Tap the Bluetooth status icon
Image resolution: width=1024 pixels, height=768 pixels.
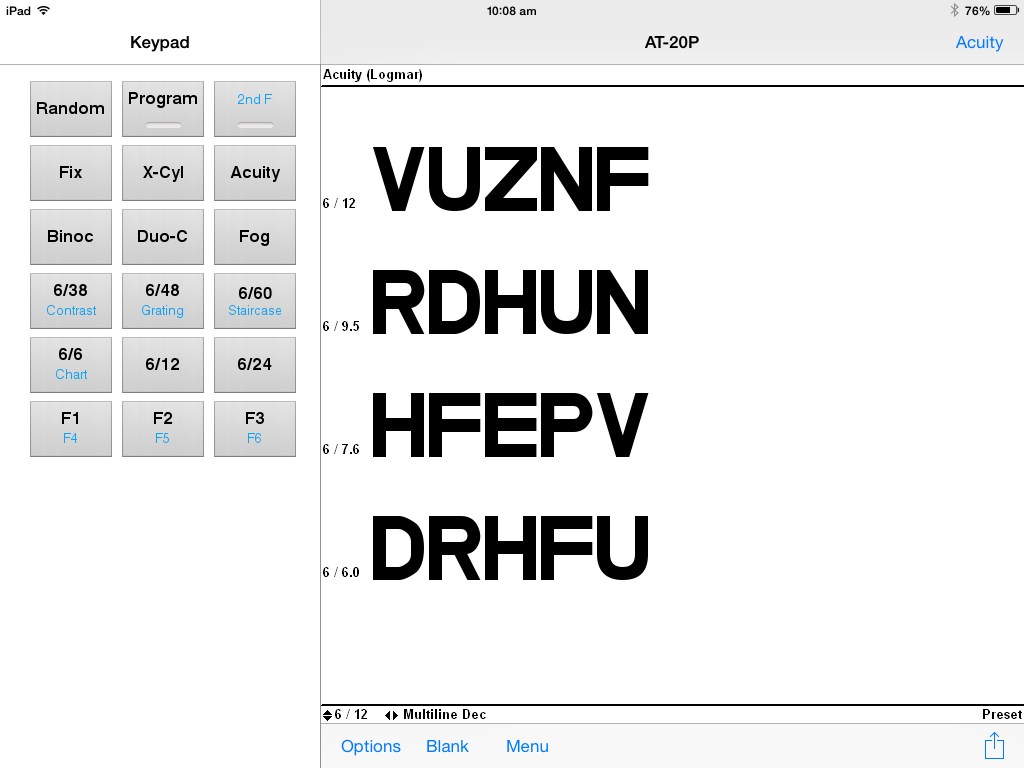tap(954, 10)
